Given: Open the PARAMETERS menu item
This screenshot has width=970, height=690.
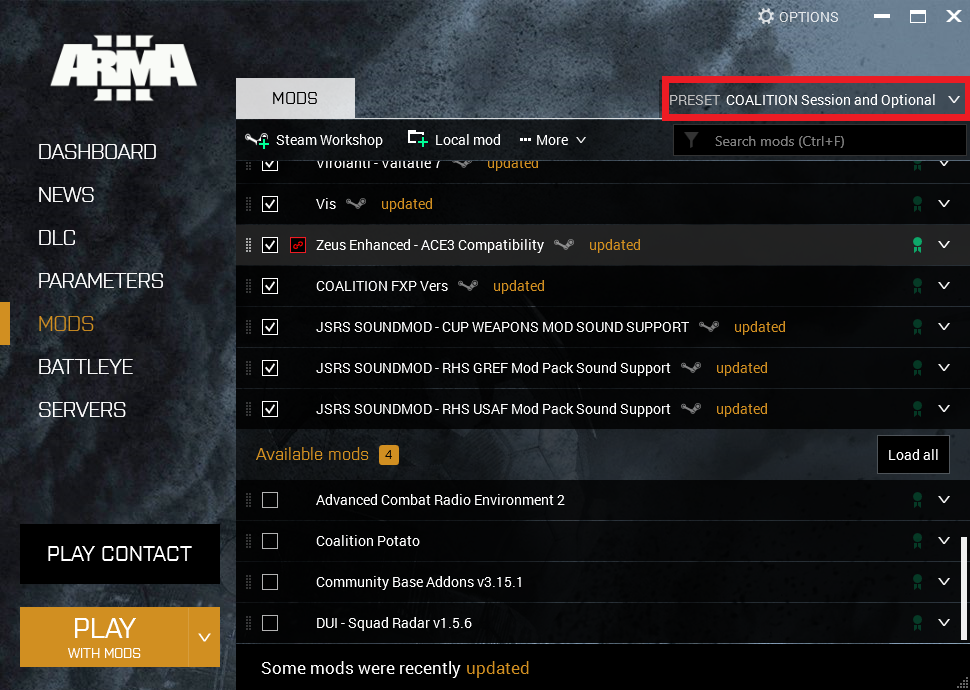Looking at the screenshot, I should tap(100, 281).
